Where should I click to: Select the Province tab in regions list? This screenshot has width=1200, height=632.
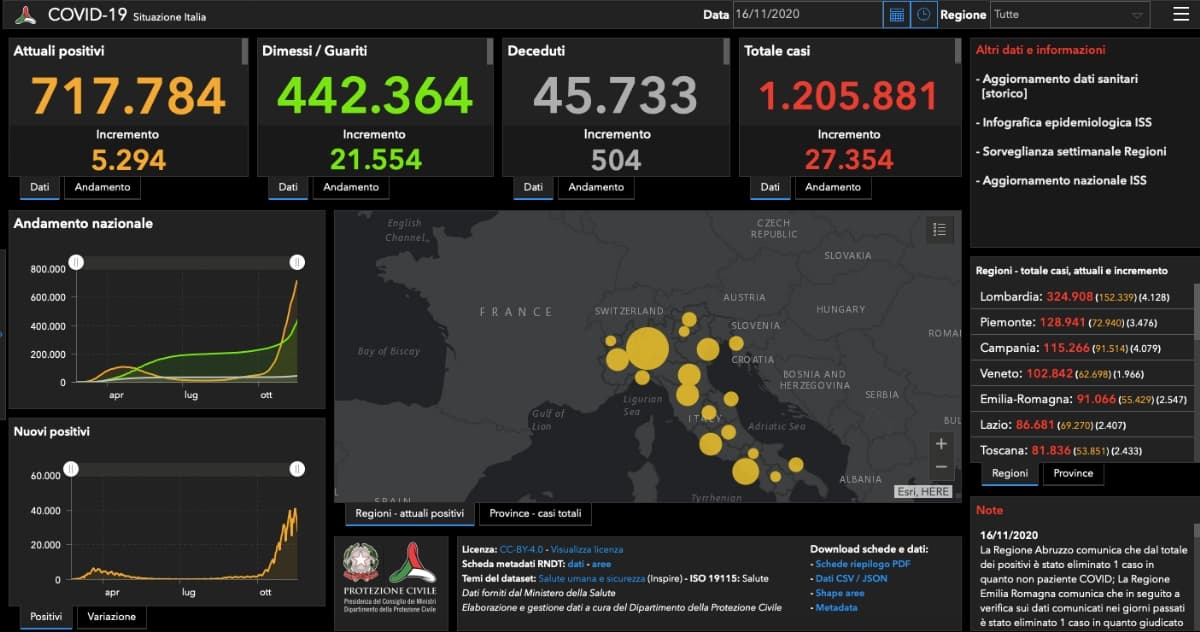click(x=1073, y=473)
